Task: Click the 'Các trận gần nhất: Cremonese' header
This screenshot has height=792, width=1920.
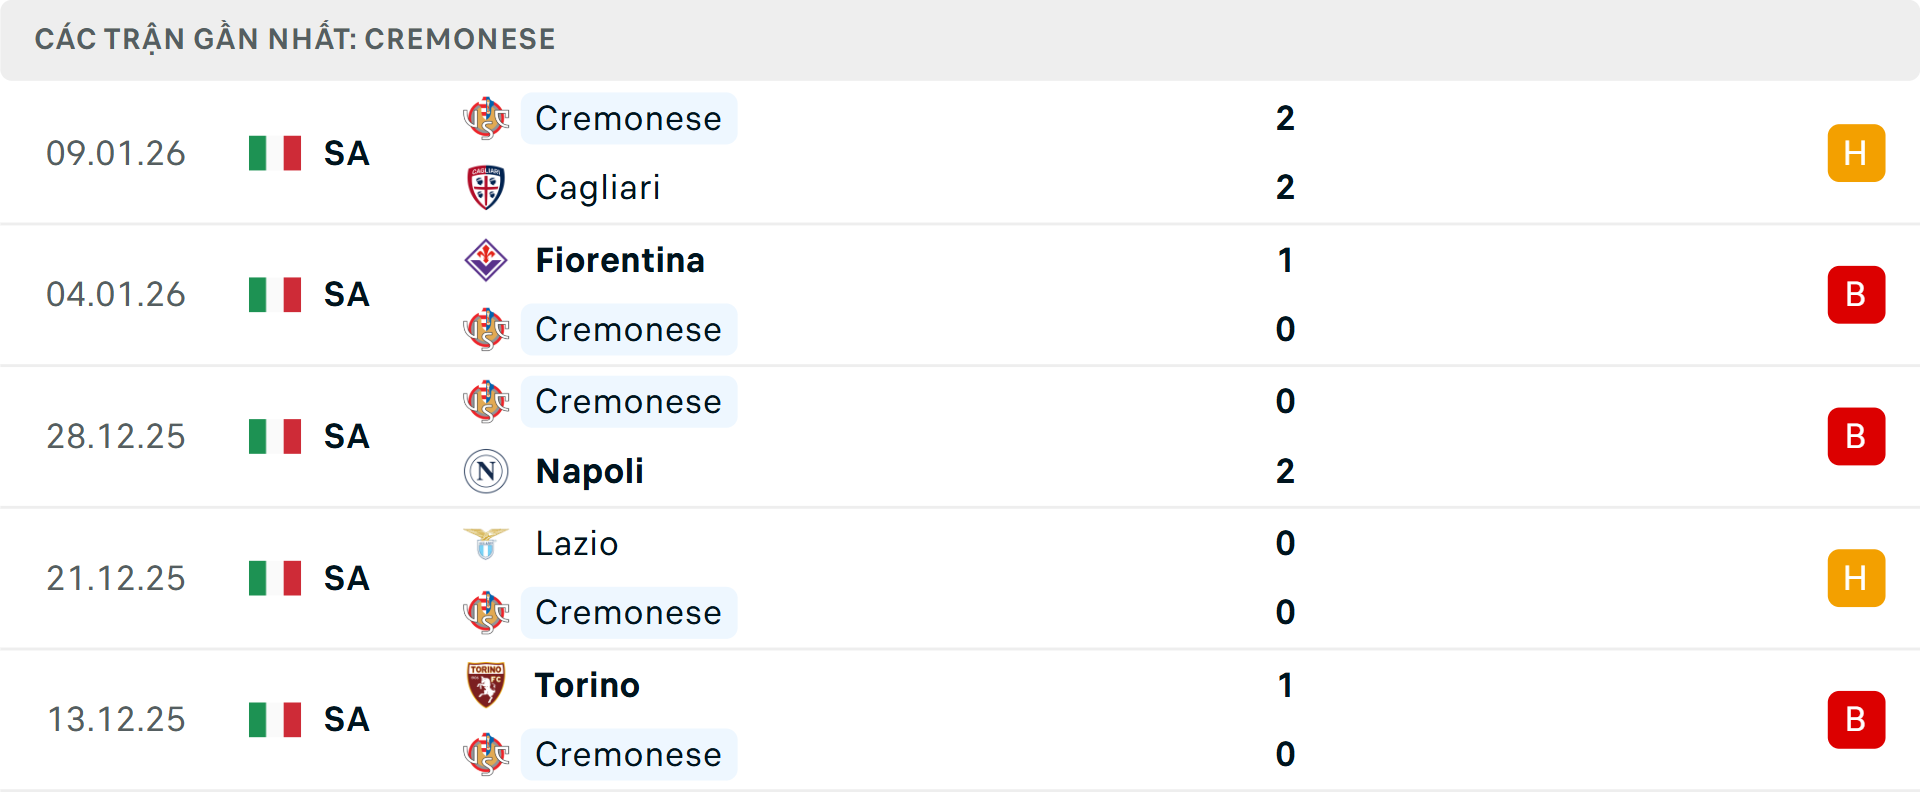Action: click(295, 39)
